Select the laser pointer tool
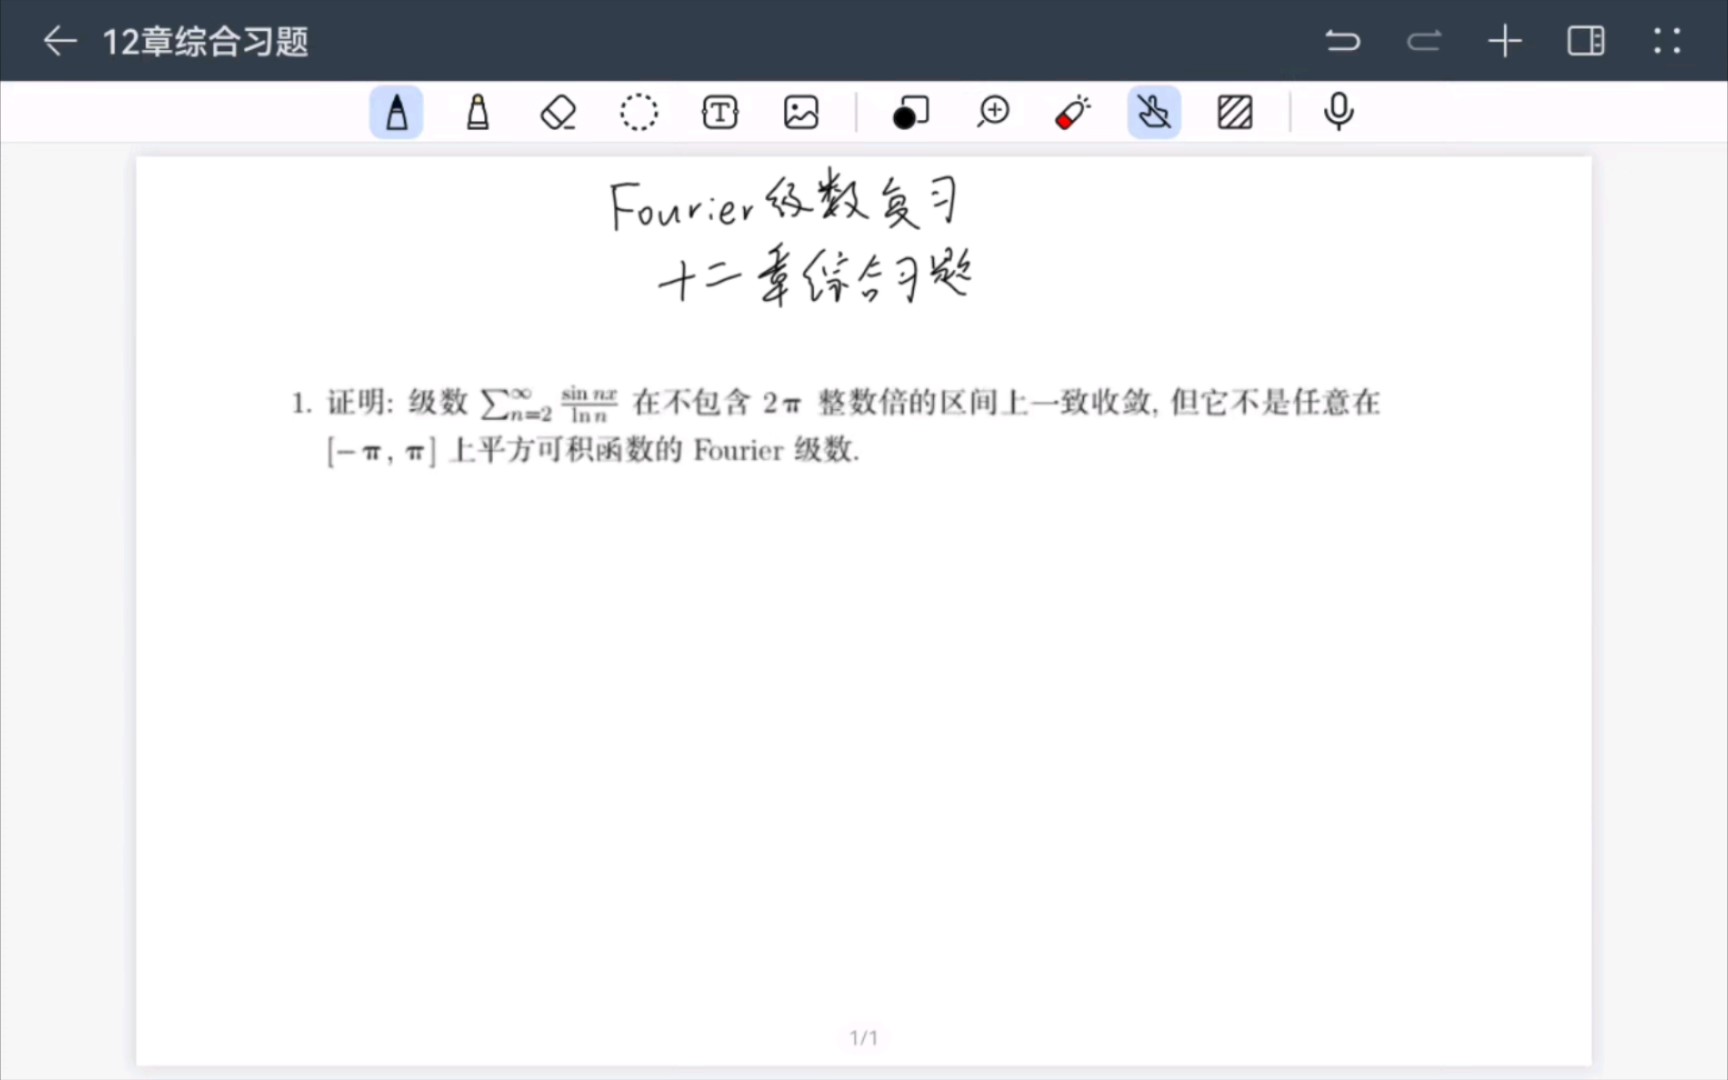The width and height of the screenshot is (1728, 1080). (1073, 112)
